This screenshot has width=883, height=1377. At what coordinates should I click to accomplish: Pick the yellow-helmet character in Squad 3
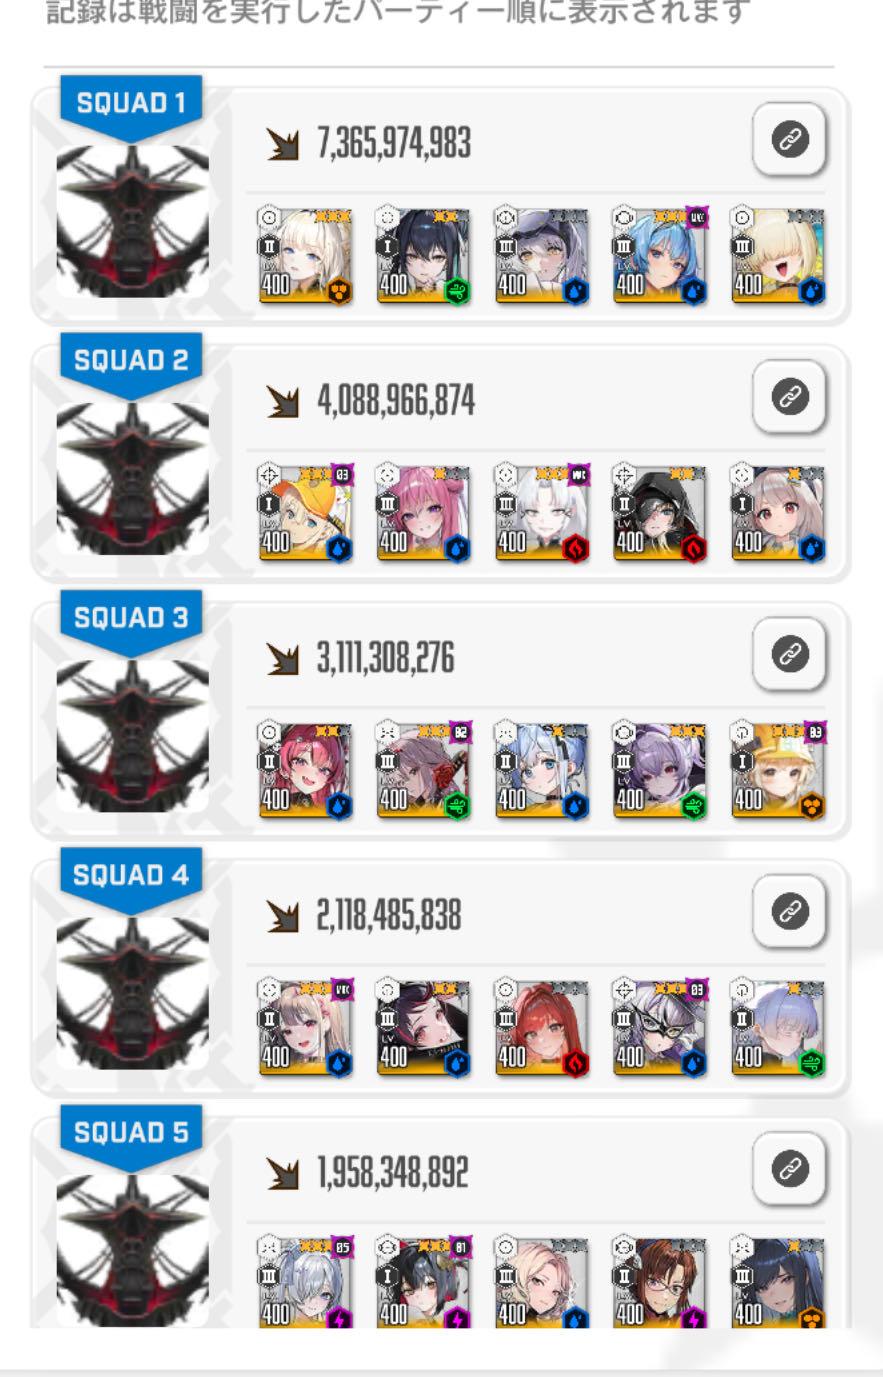tap(777, 770)
